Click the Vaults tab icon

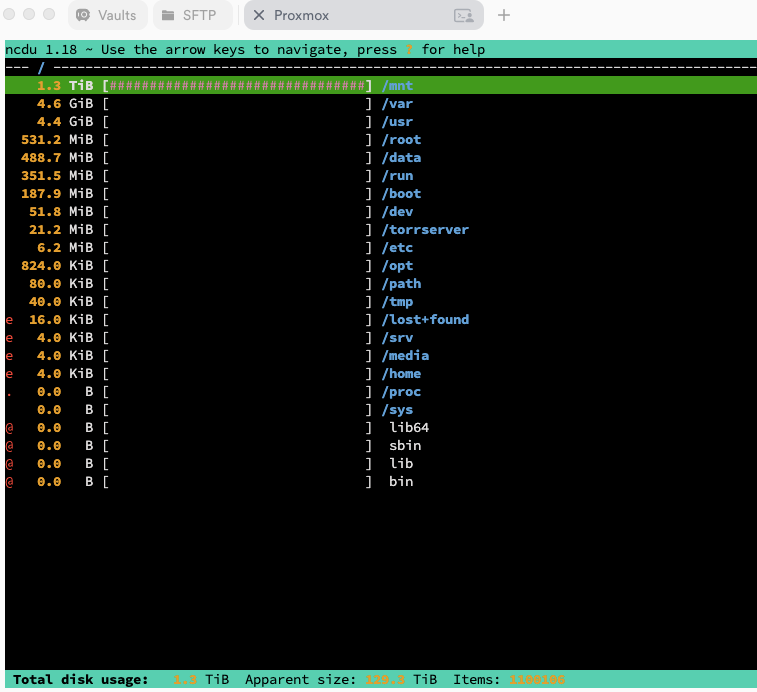(83, 15)
